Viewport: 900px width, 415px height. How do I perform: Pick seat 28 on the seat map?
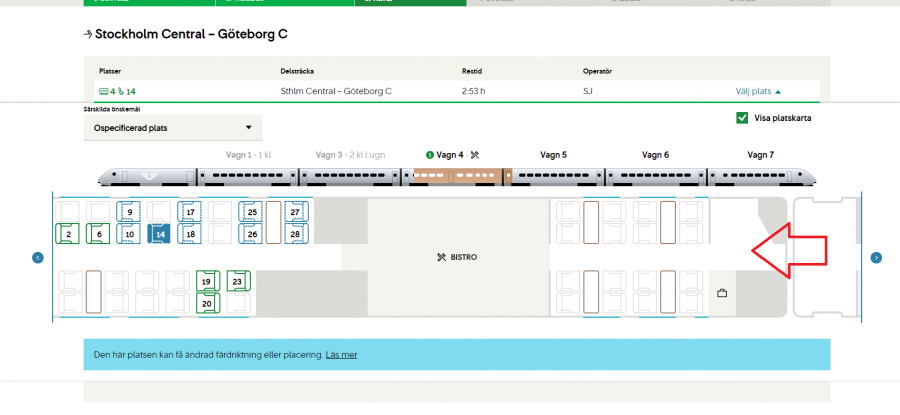[x=295, y=234]
